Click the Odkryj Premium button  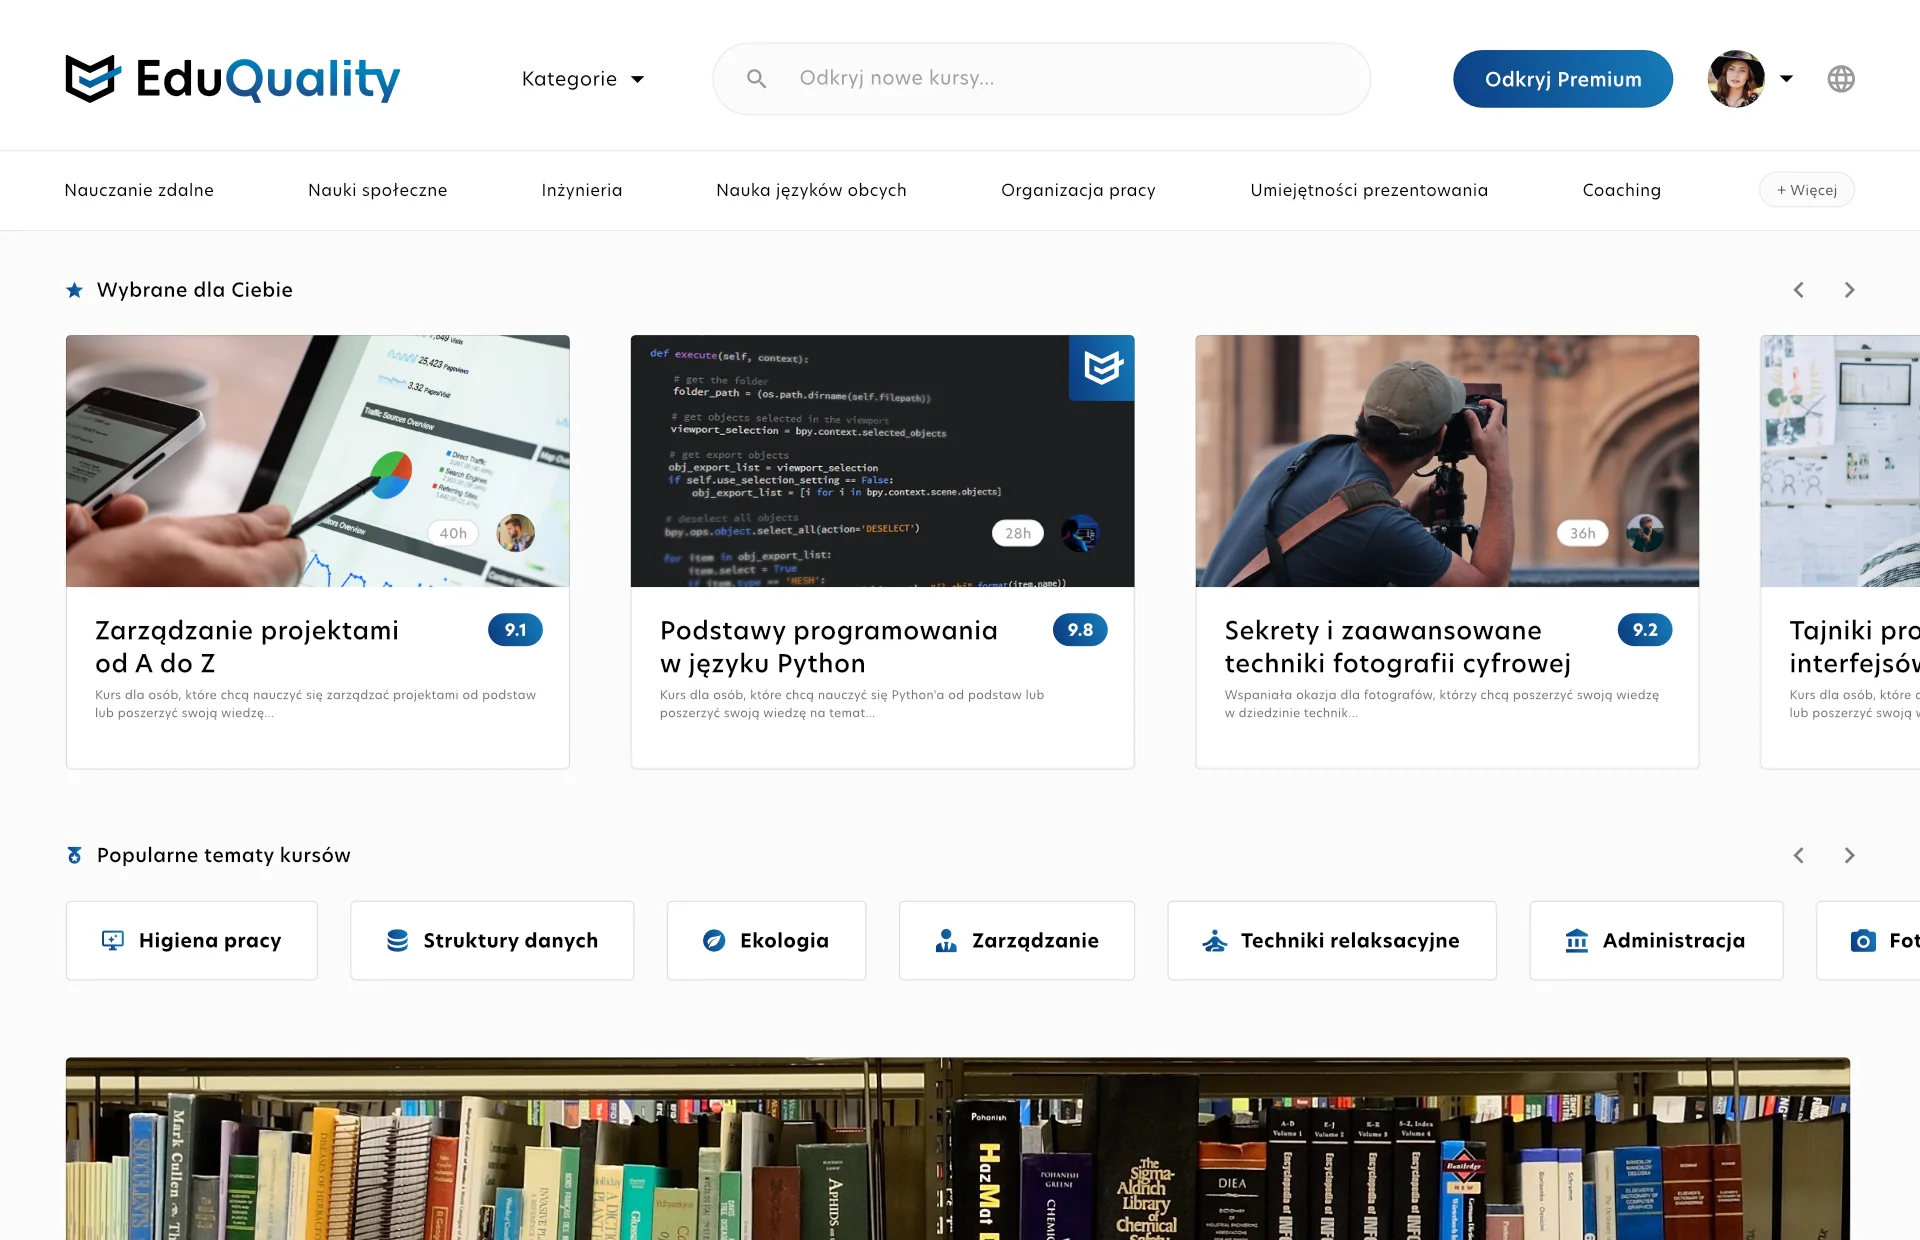pos(1562,79)
